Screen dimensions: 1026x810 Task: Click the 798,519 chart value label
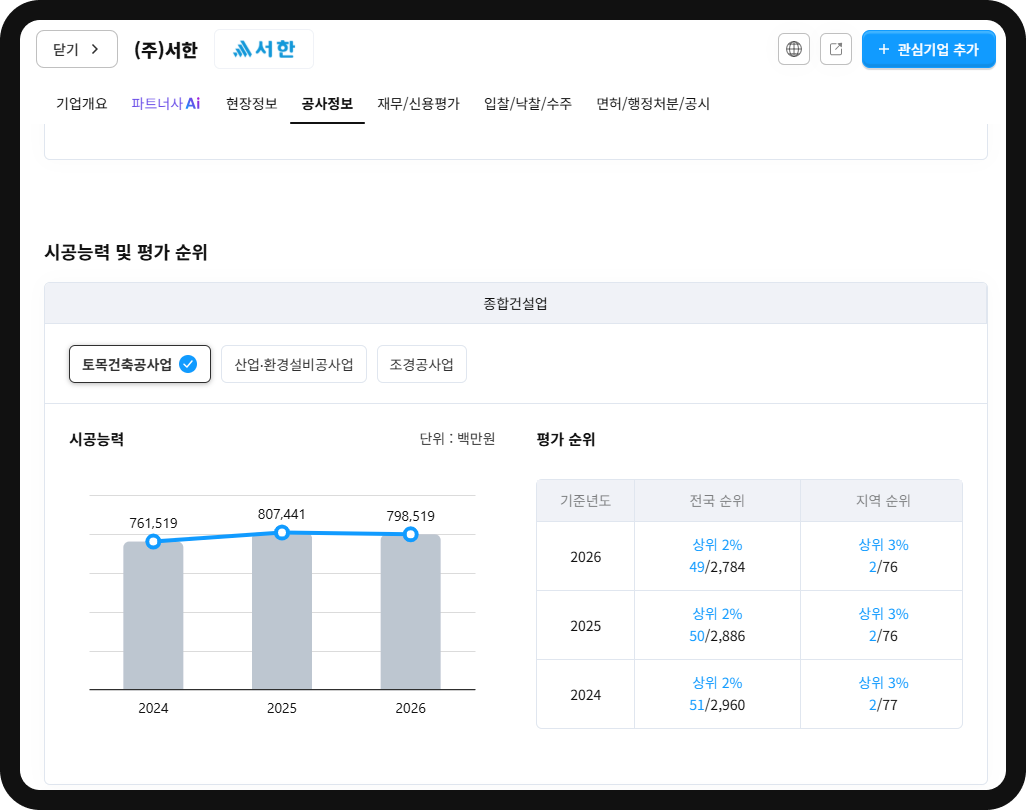point(410,516)
